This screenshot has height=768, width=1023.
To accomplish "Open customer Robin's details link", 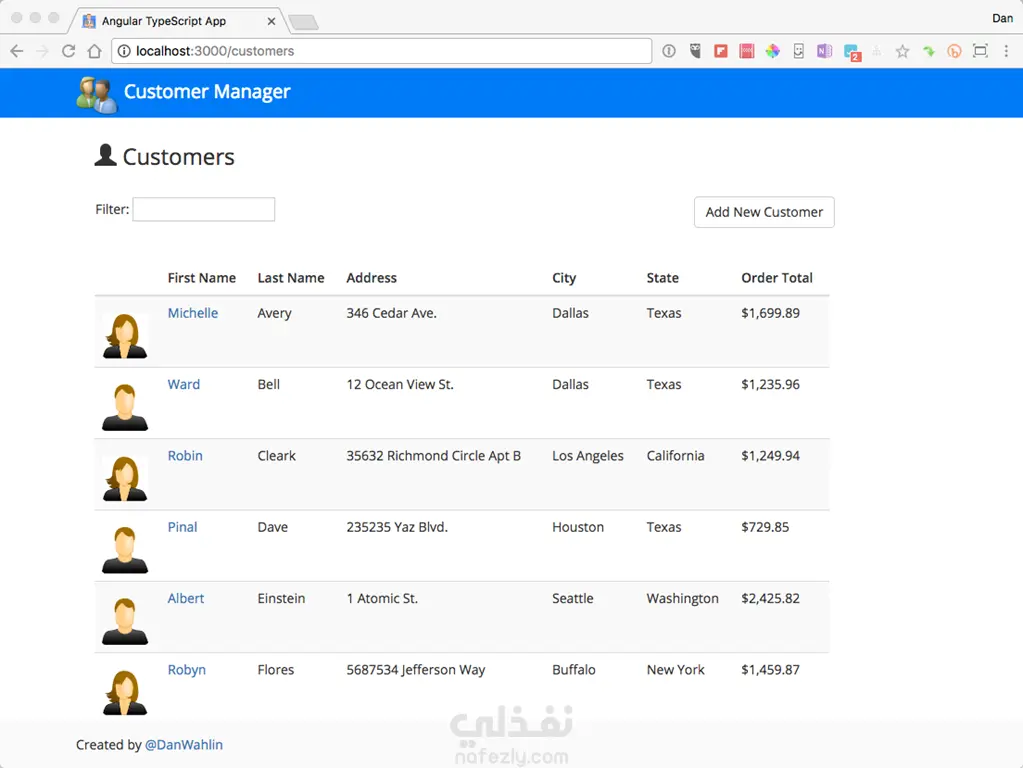I will pyautogui.click(x=185, y=455).
